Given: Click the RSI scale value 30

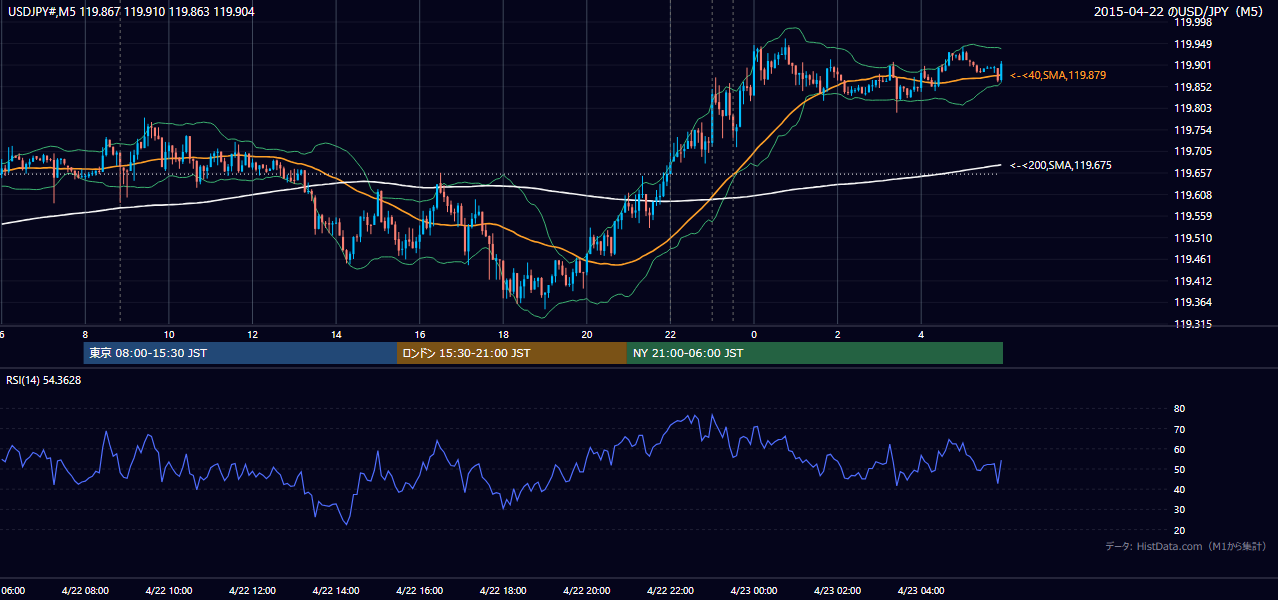Looking at the screenshot, I should [1179, 510].
